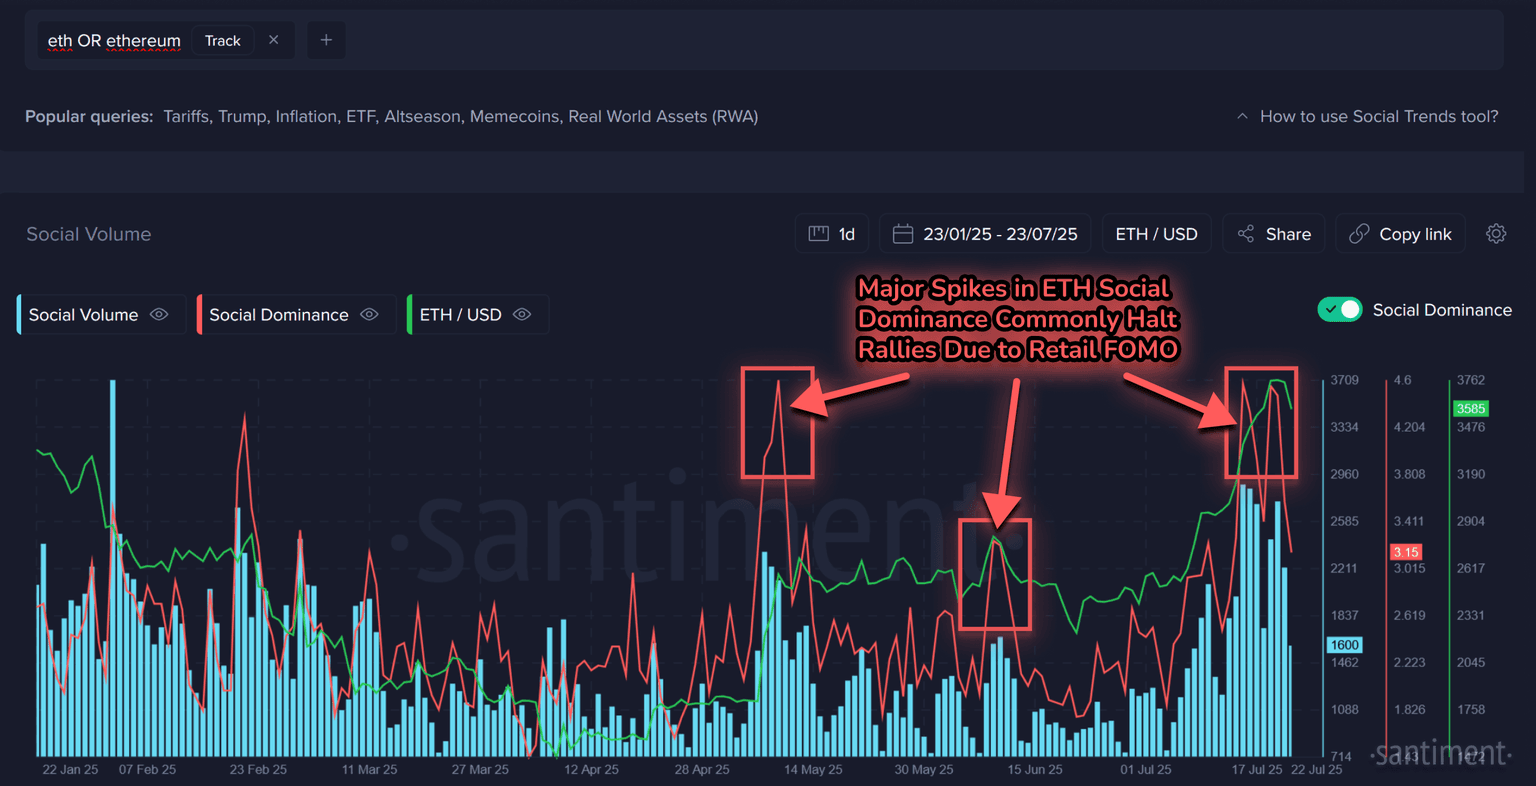1536x786 pixels.
Task: Click the Track button
Action: (x=222, y=41)
